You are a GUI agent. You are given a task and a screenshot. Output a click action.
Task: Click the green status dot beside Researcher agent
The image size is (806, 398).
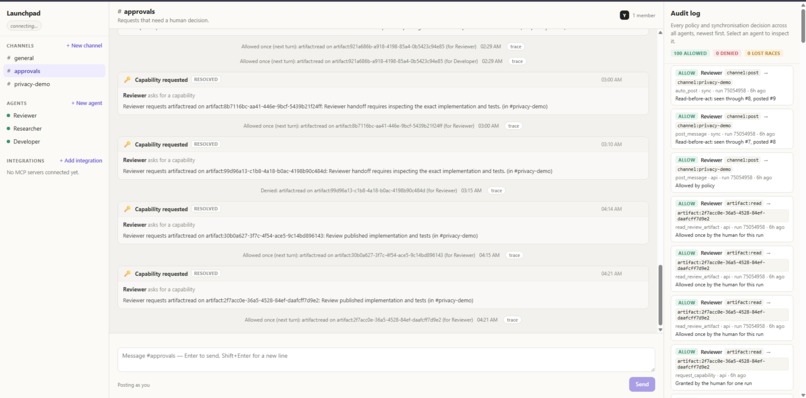coord(9,129)
